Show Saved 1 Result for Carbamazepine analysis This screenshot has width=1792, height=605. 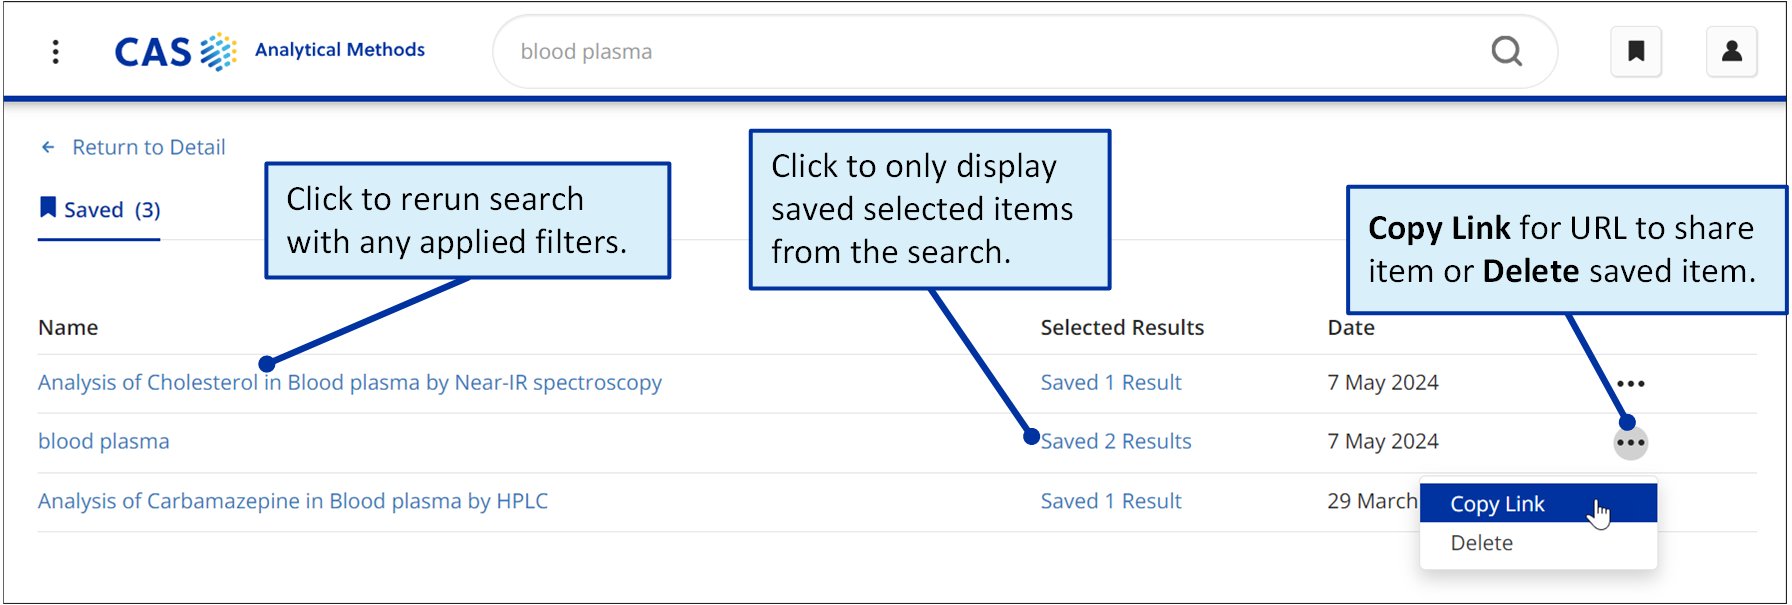pos(1111,501)
